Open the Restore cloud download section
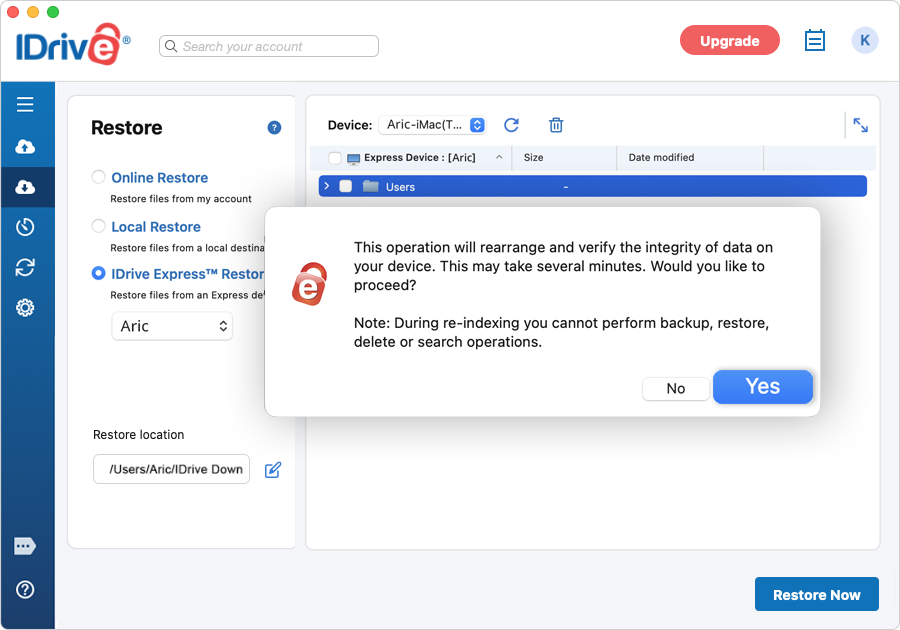 pyautogui.click(x=25, y=187)
